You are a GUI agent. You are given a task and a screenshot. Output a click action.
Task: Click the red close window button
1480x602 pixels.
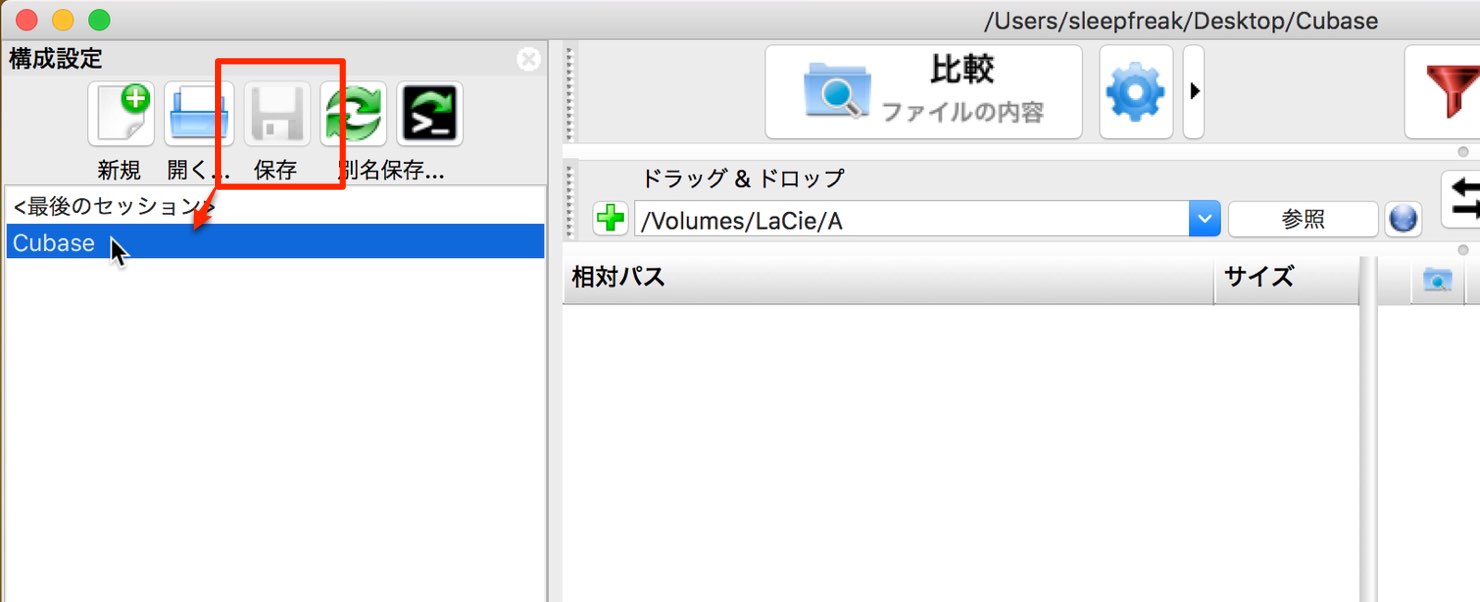pyautogui.click(x=27, y=20)
